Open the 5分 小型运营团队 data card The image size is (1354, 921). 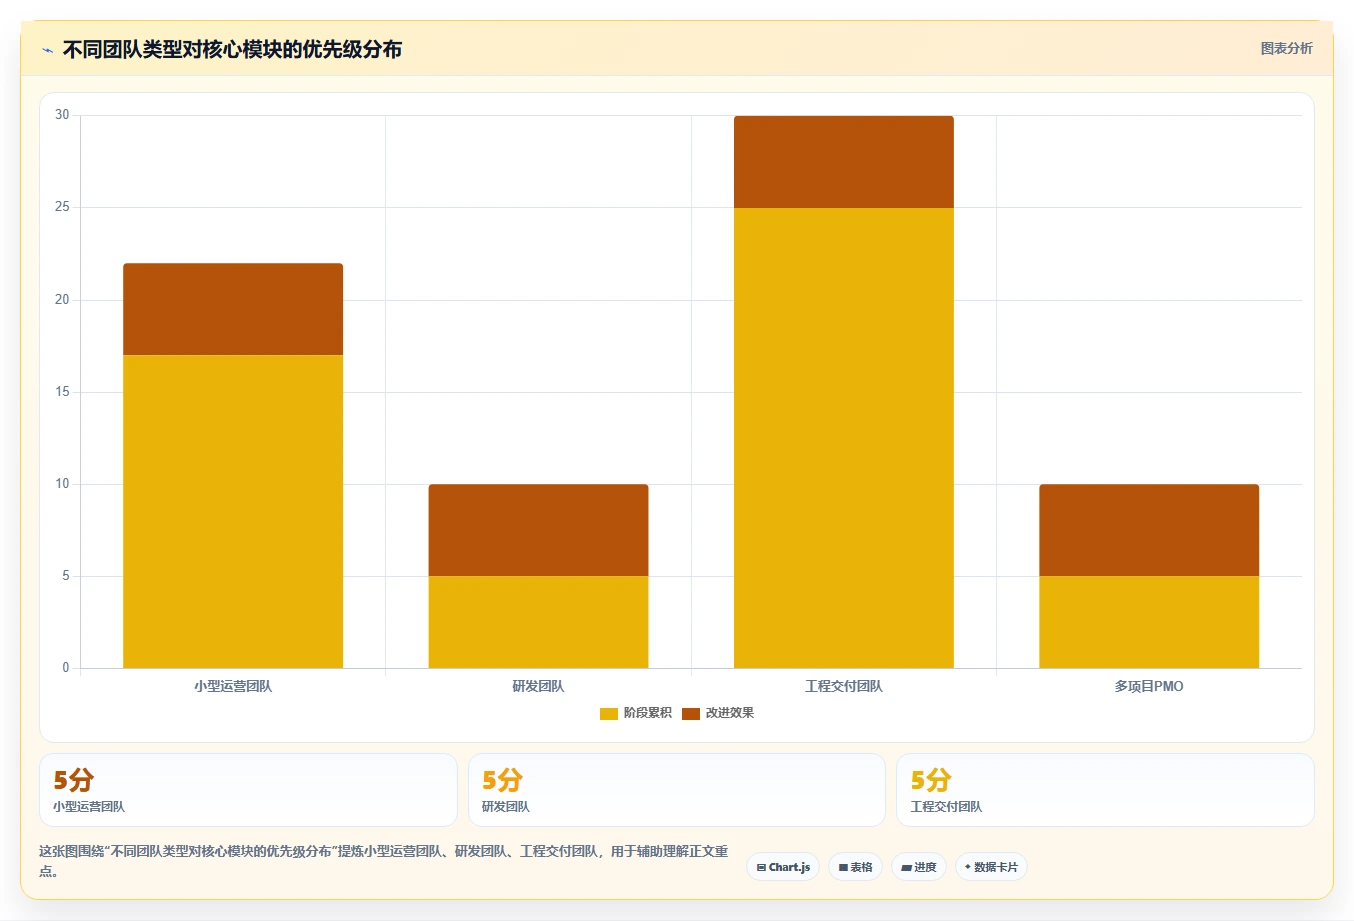[x=248, y=790]
